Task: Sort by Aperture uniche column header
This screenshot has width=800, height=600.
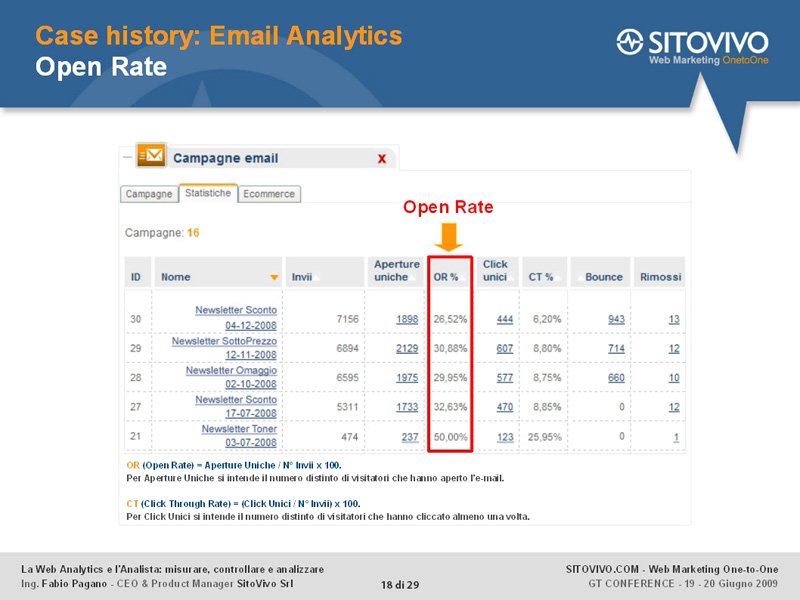Action: [396, 270]
